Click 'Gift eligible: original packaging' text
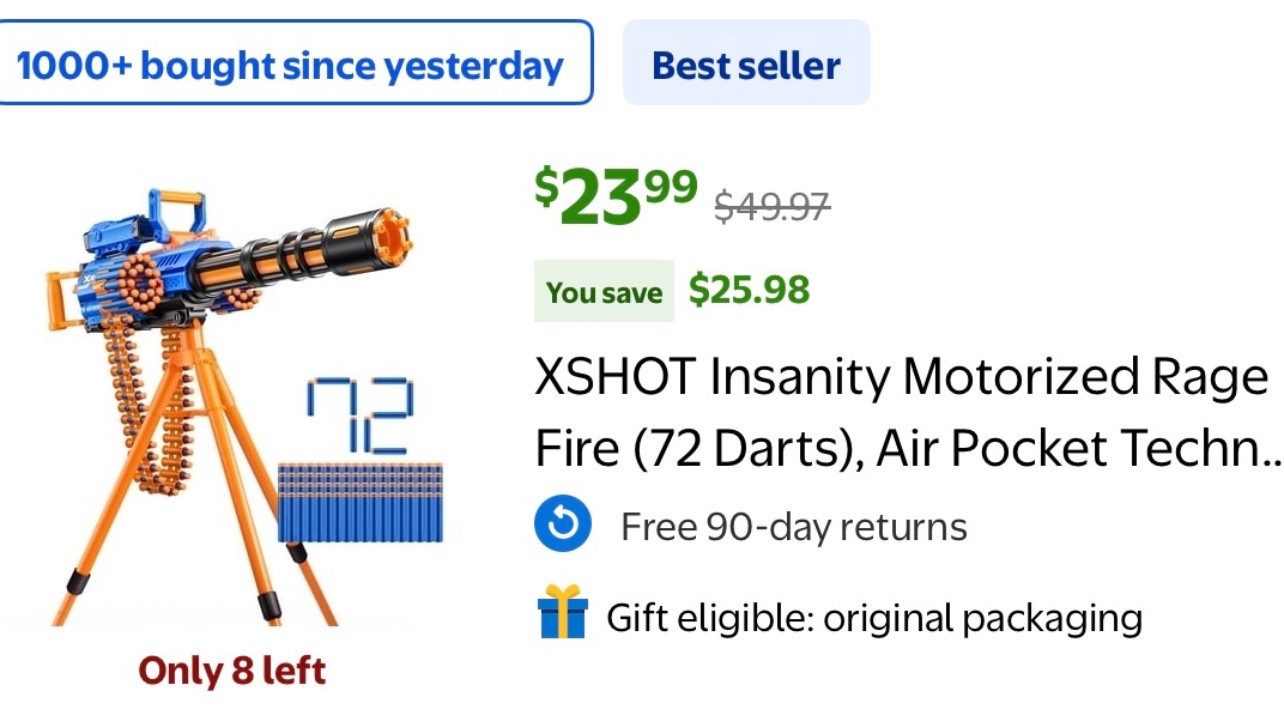The image size is (1284, 722). point(874,617)
